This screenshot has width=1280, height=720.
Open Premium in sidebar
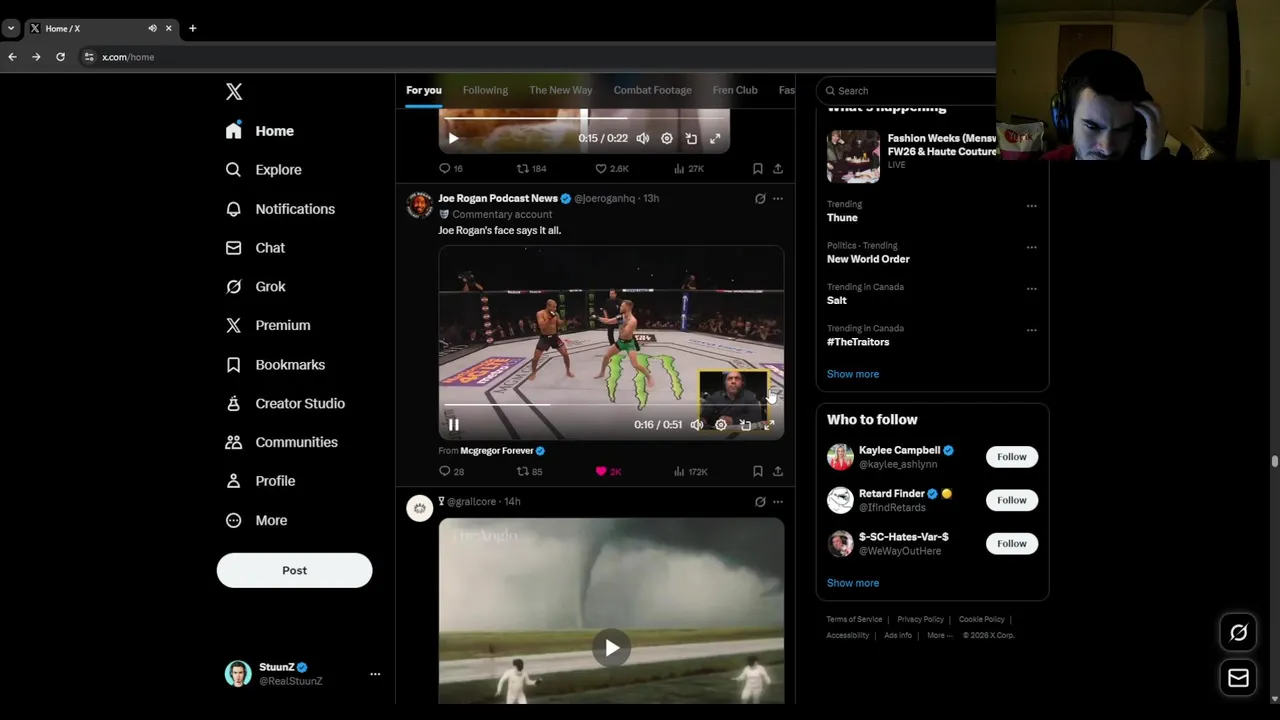pyautogui.click(x=268, y=325)
